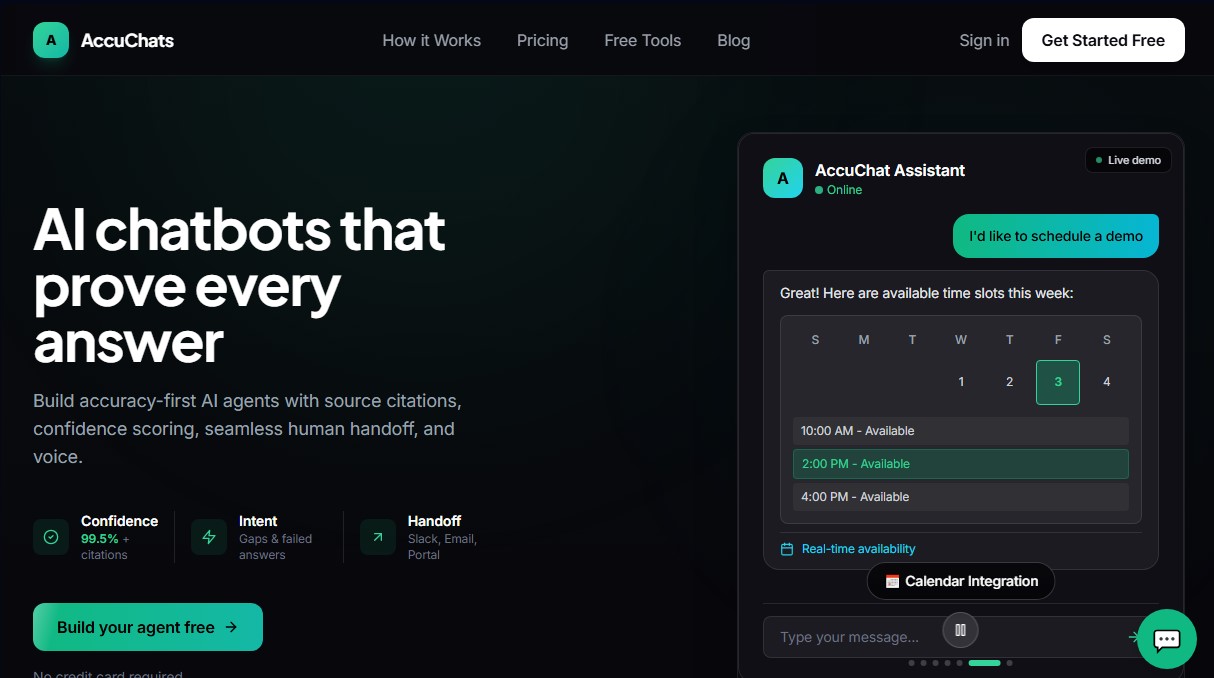Click Build your agent free button

tap(148, 627)
